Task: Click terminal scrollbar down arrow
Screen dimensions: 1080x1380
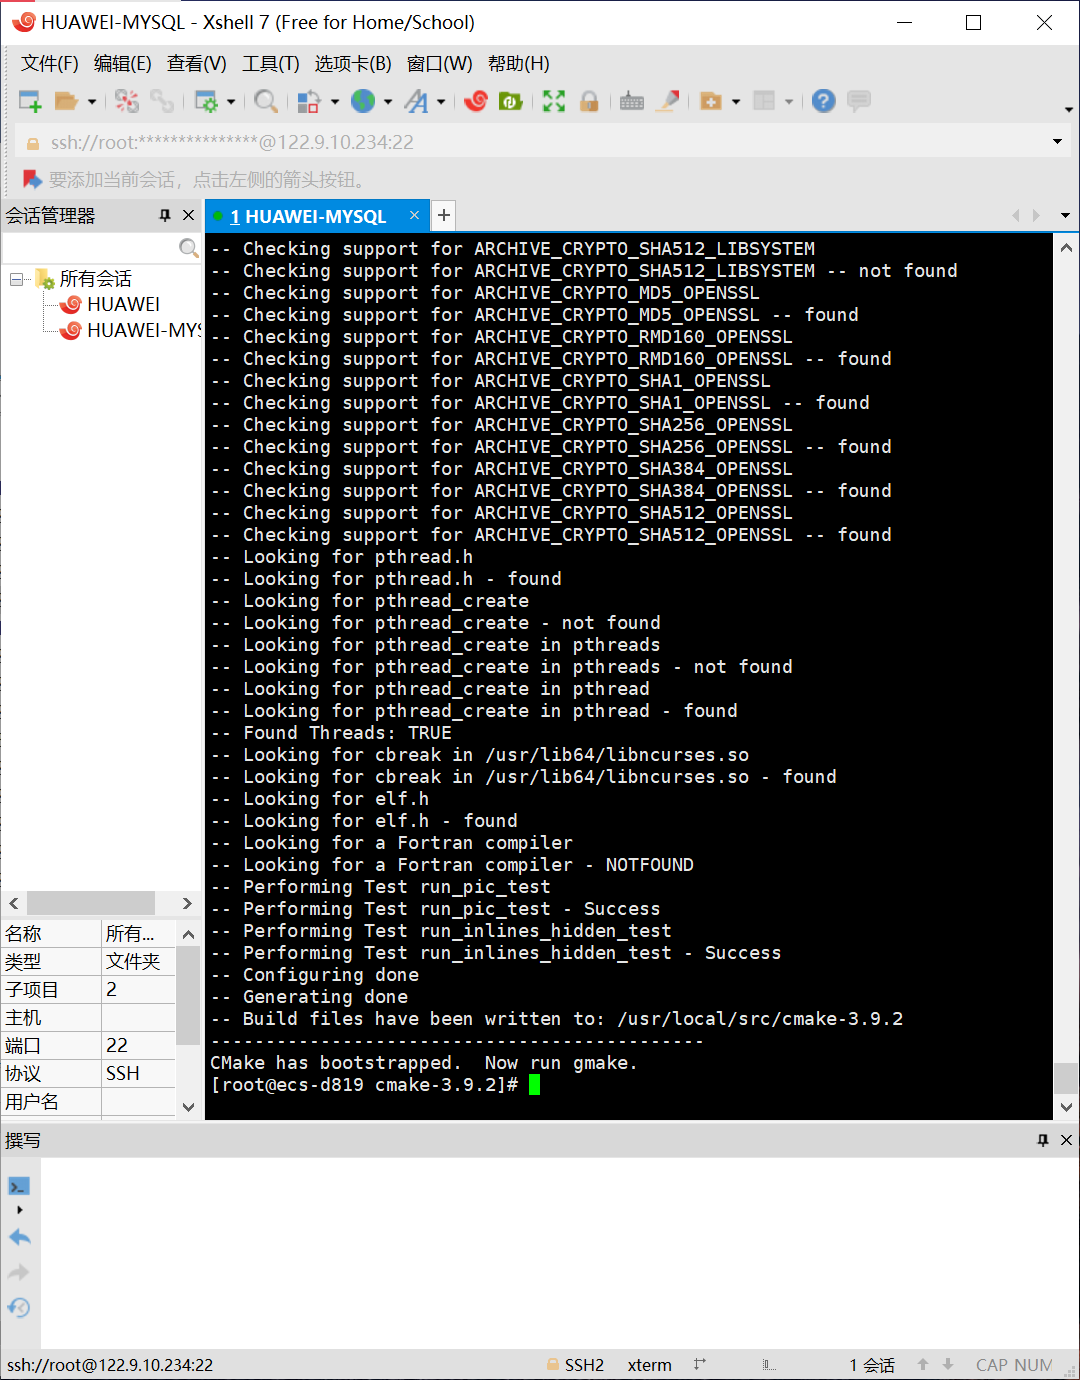Action: coord(1066,1107)
